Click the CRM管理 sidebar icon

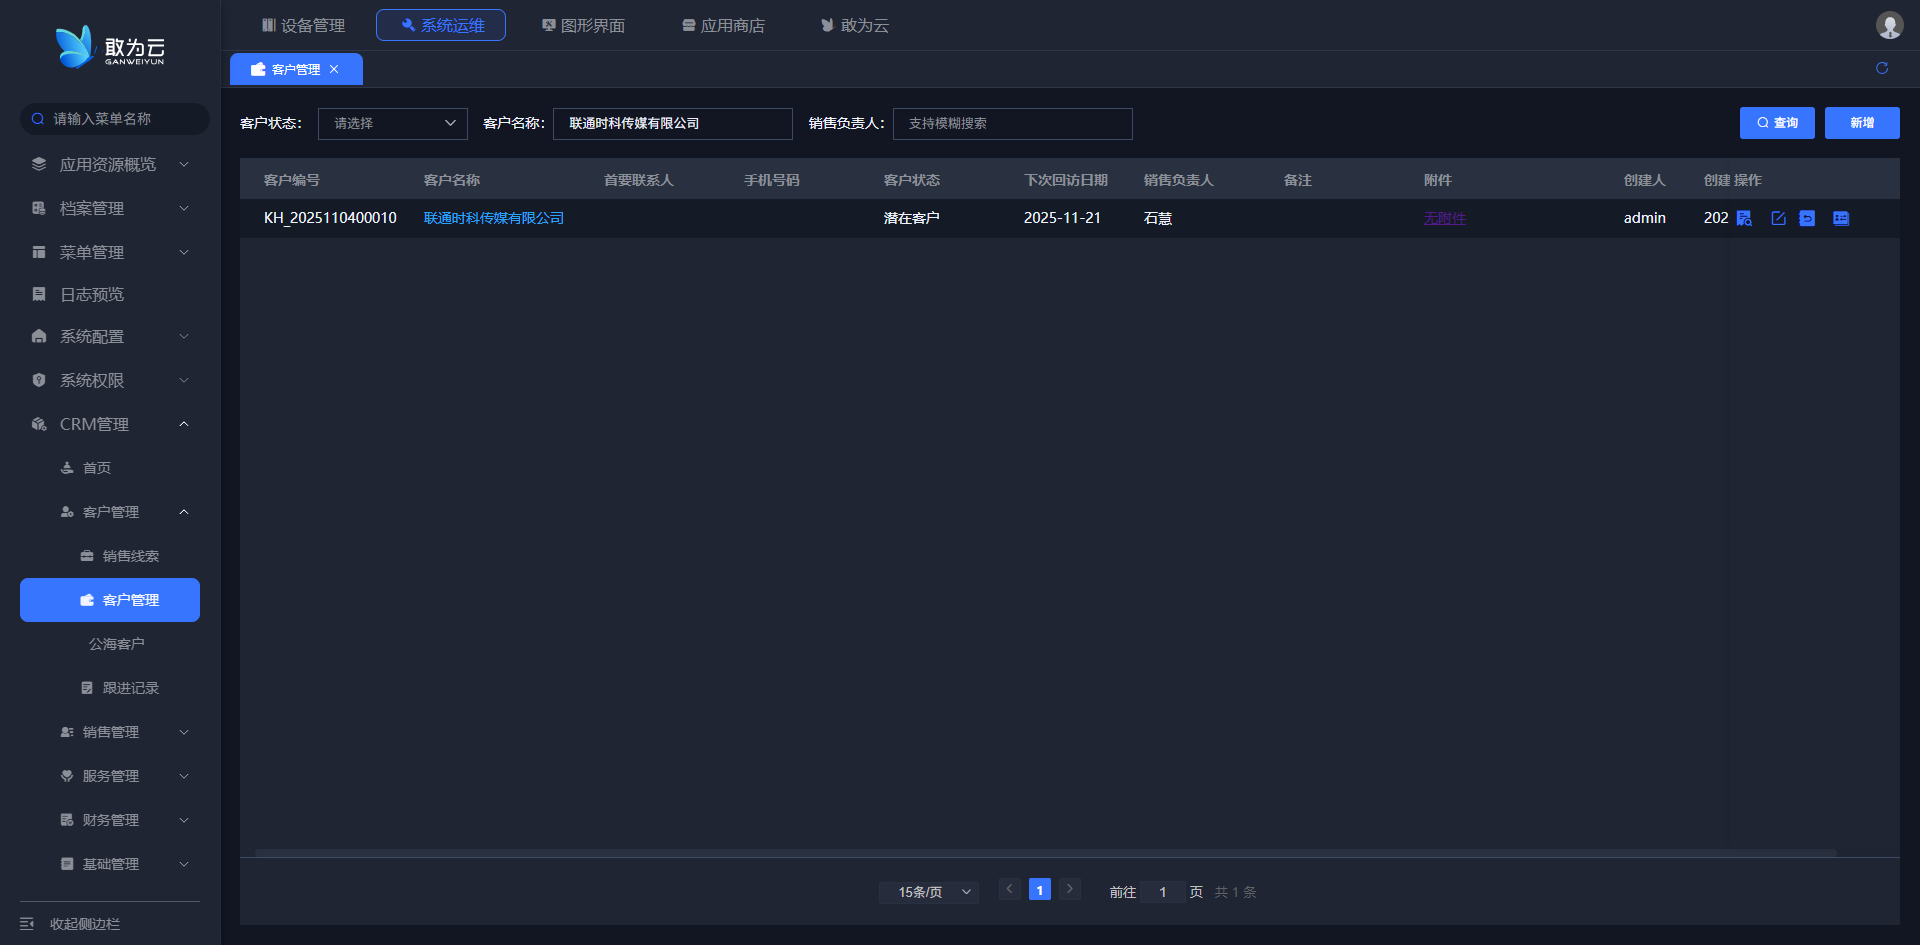[x=39, y=424]
